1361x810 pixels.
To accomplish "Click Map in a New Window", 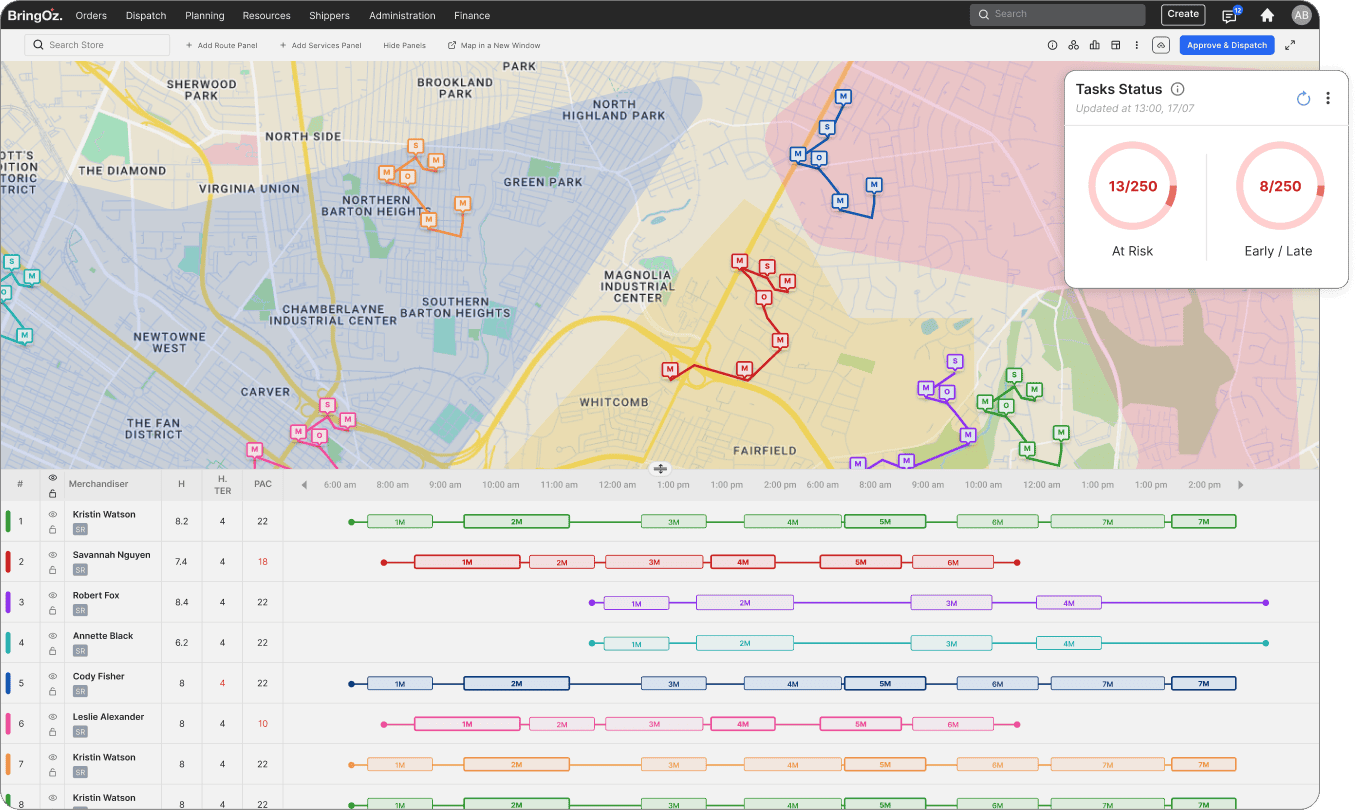I will 494,45.
